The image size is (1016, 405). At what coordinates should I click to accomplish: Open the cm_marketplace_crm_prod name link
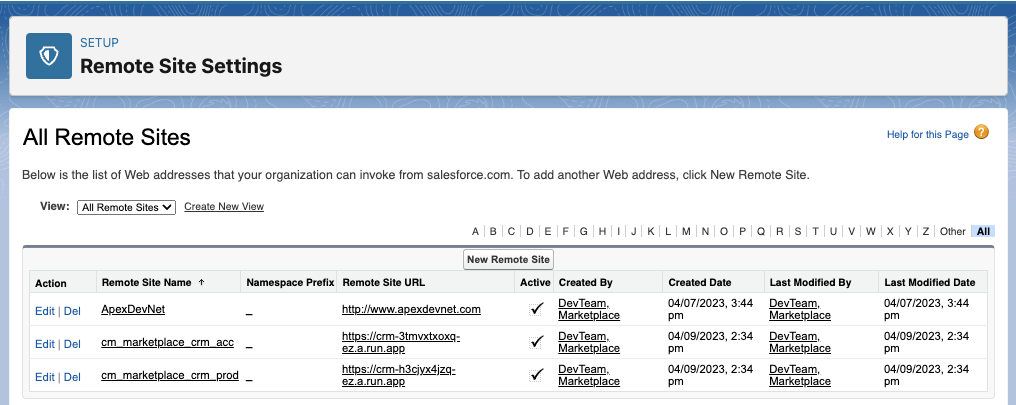tap(170, 375)
